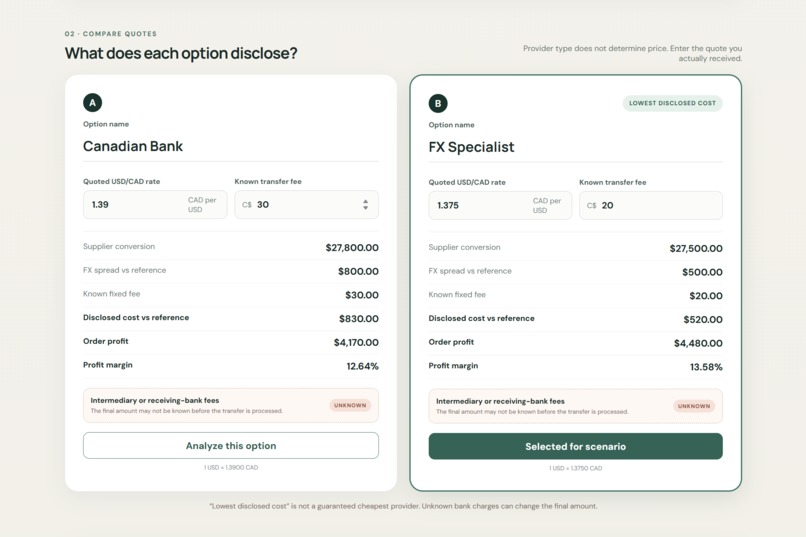Click the C$ prefix in Canadian Bank fee field
Image resolution: width=806 pixels, height=537 pixels.
click(247, 205)
